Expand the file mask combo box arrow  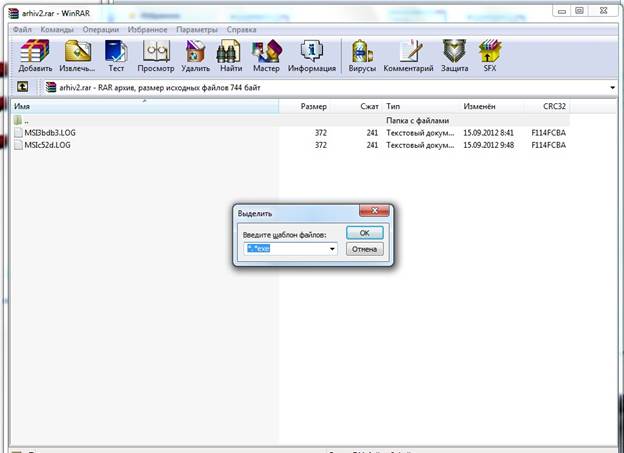coord(332,249)
